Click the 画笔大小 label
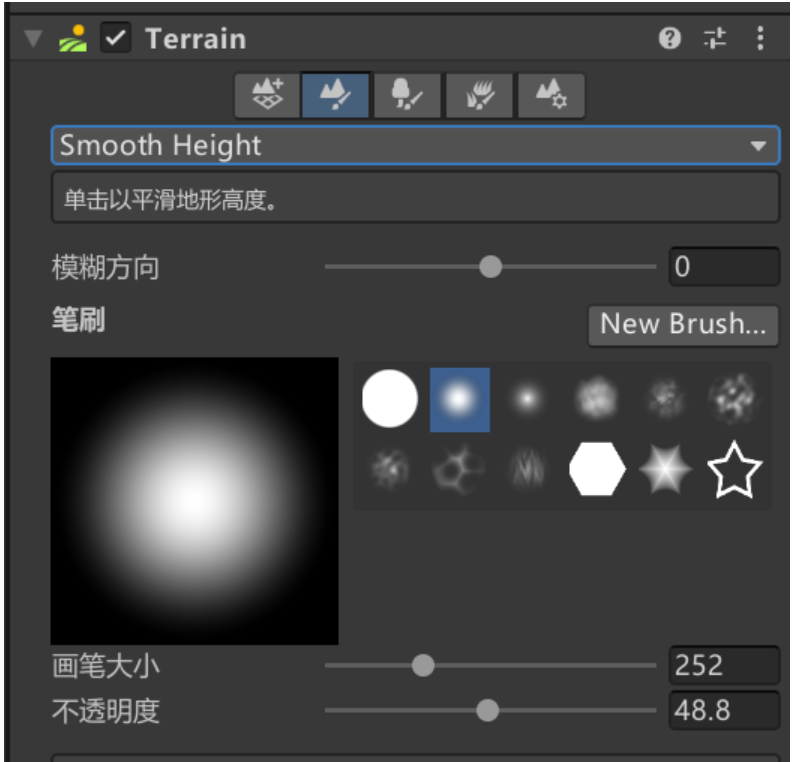Screen dimensions: 796x762 pyautogui.click(x=106, y=666)
